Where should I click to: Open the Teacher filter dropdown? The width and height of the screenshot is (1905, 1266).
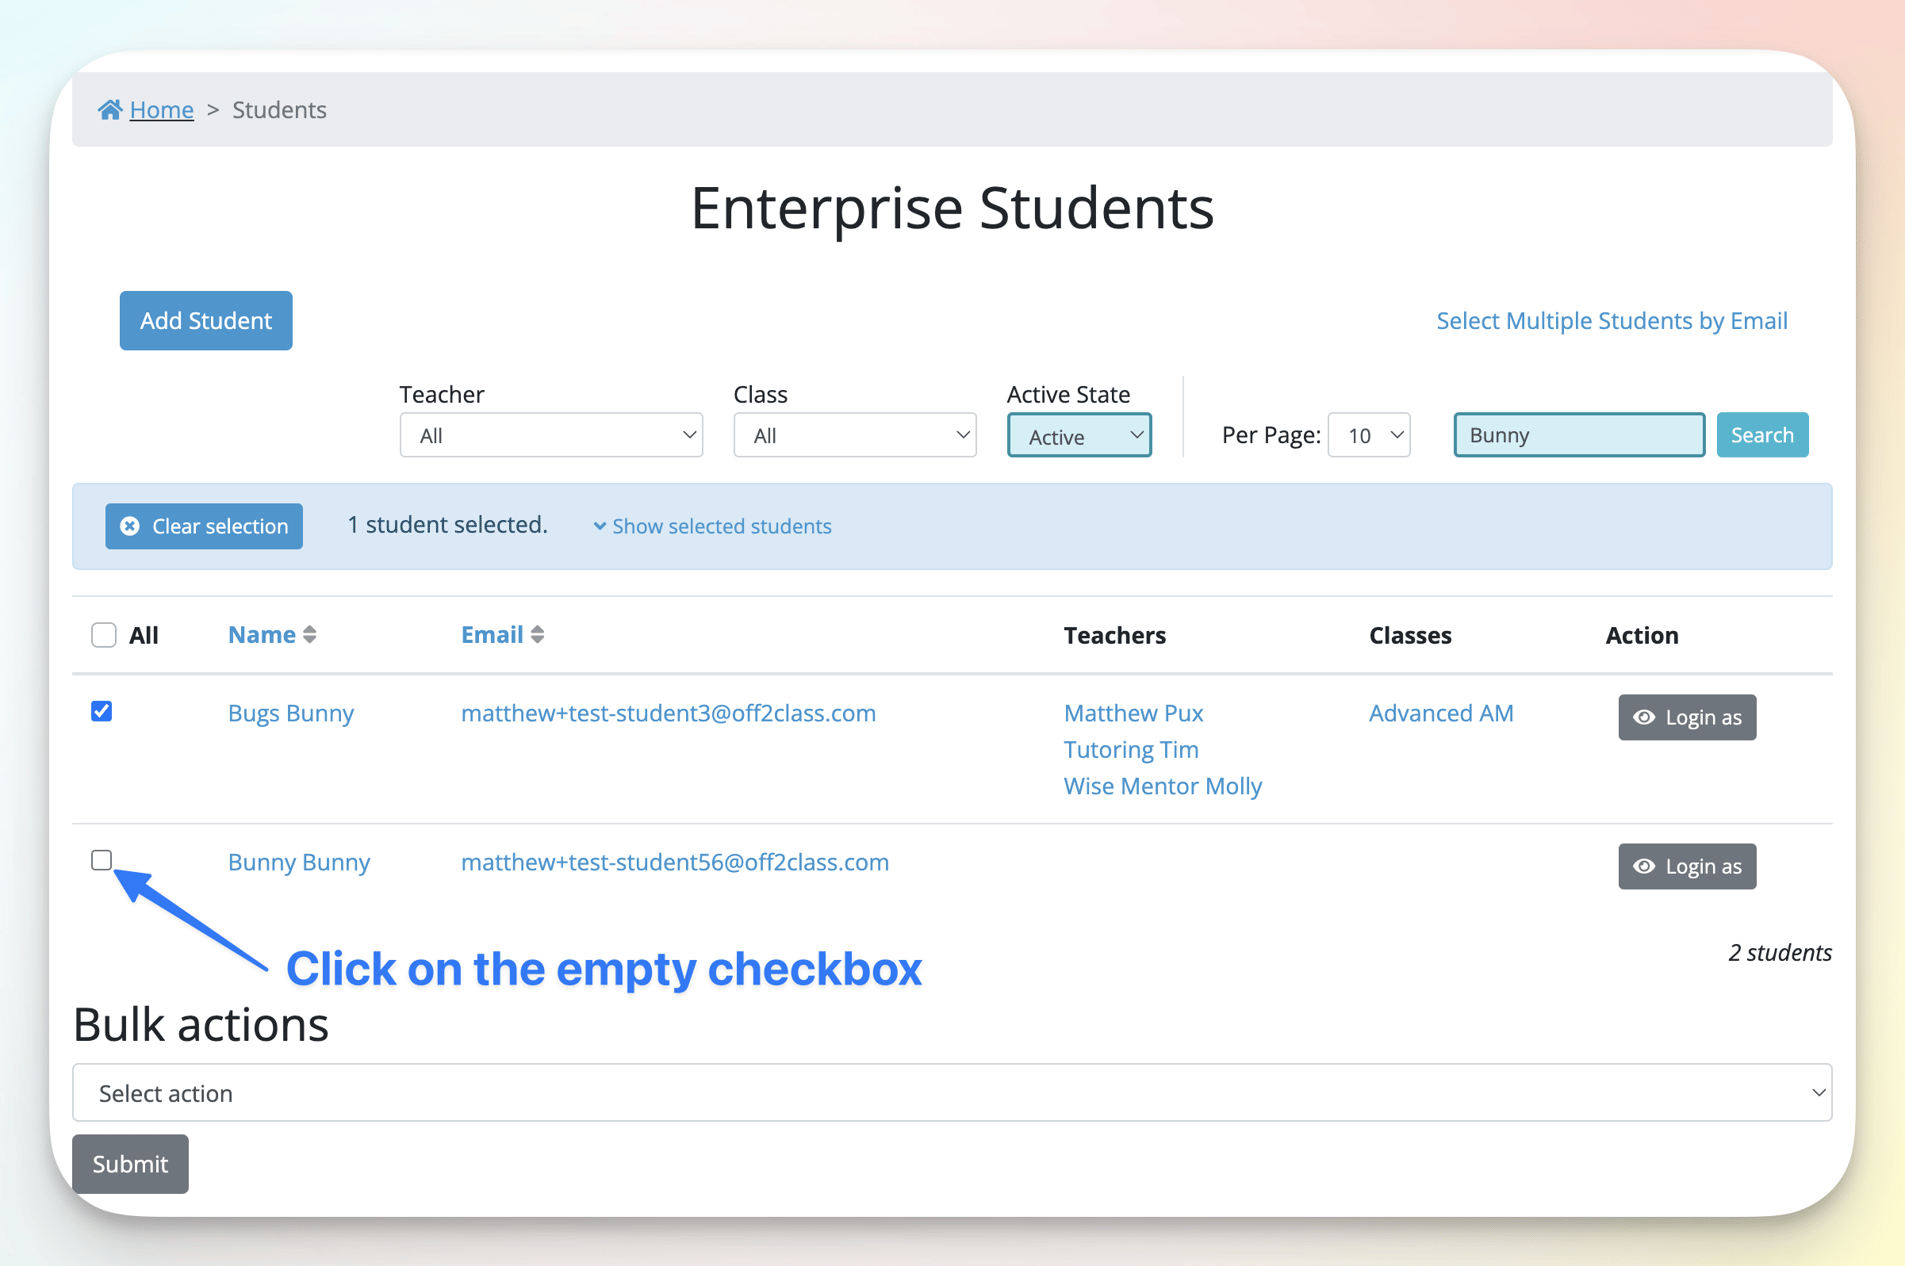pos(551,435)
